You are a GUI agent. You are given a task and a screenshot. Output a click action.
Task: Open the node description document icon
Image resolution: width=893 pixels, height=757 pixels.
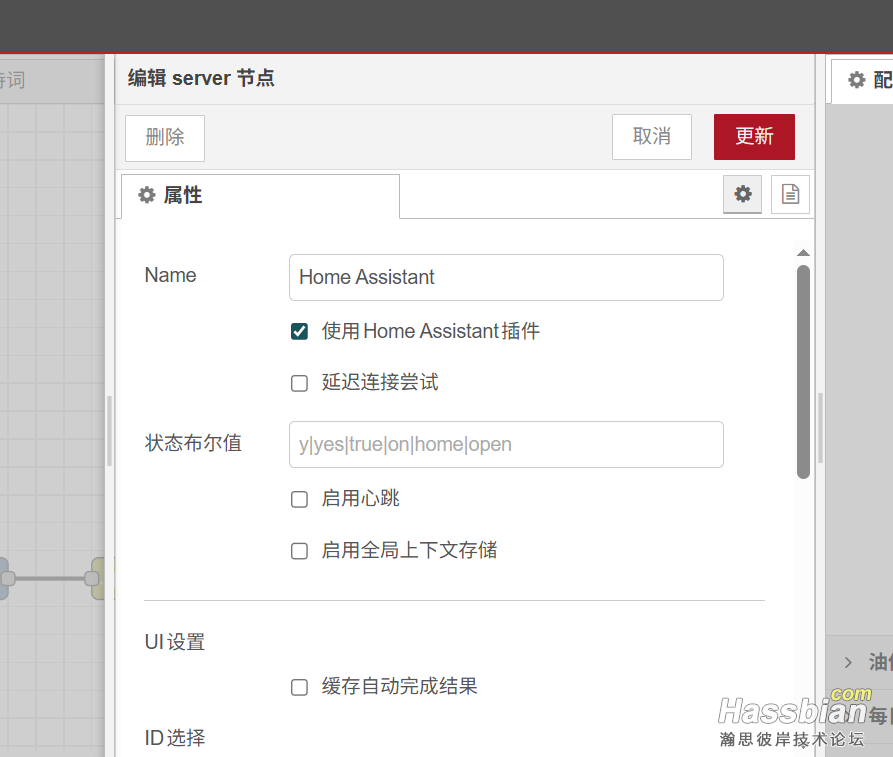[x=790, y=194]
